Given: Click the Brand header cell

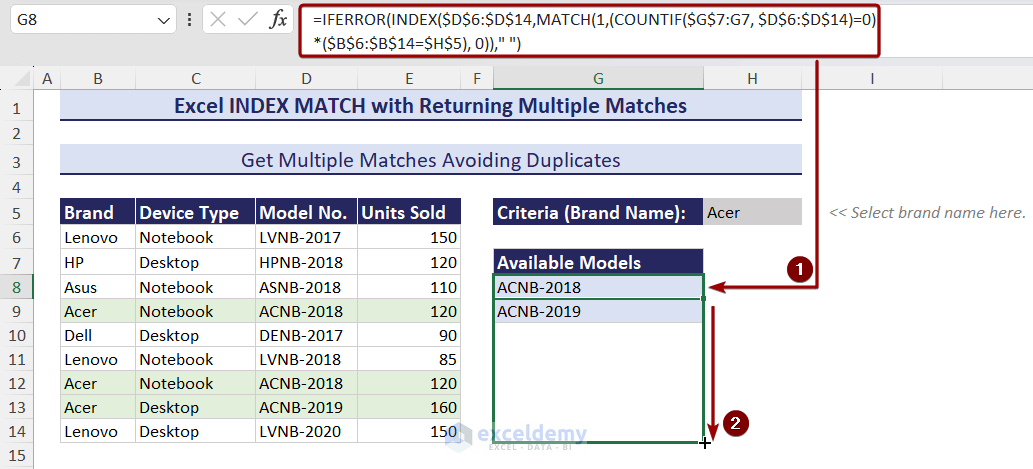Looking at the screenshot, I should point(97,212).
